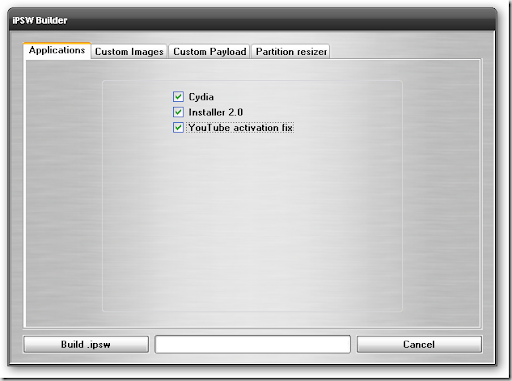Viewport: 512px width, 381px height.
Task: Click the Cydia label text
Action: [201, 97]
